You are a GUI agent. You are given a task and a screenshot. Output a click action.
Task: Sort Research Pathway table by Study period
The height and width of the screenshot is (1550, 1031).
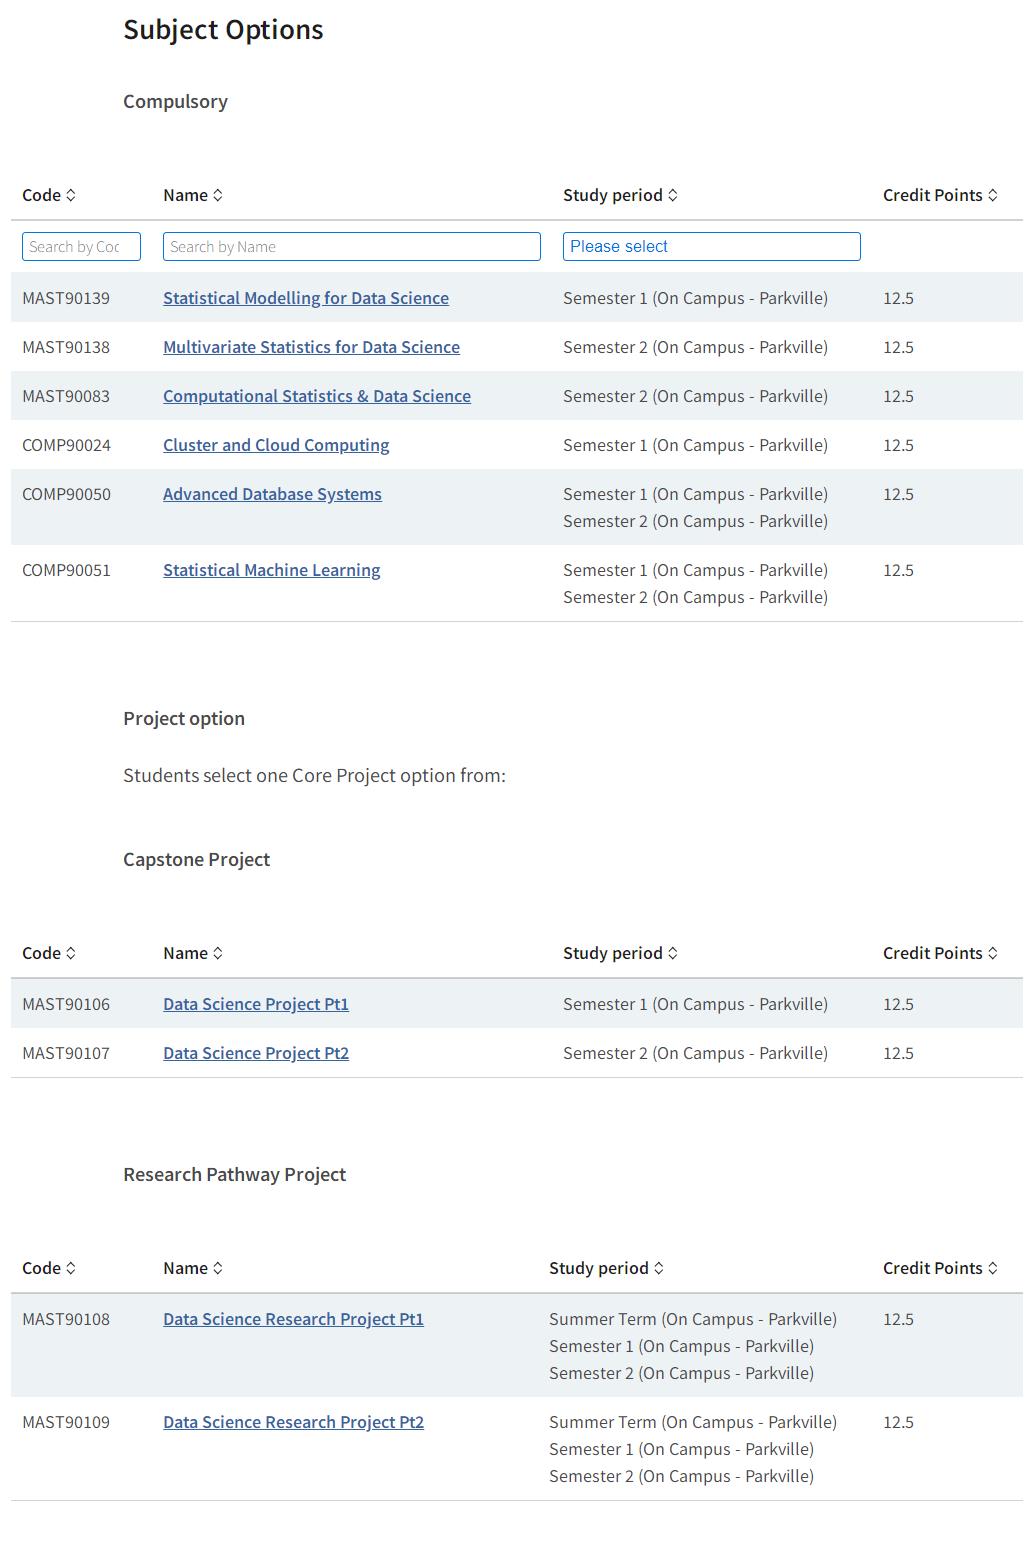pos(606,1268)
